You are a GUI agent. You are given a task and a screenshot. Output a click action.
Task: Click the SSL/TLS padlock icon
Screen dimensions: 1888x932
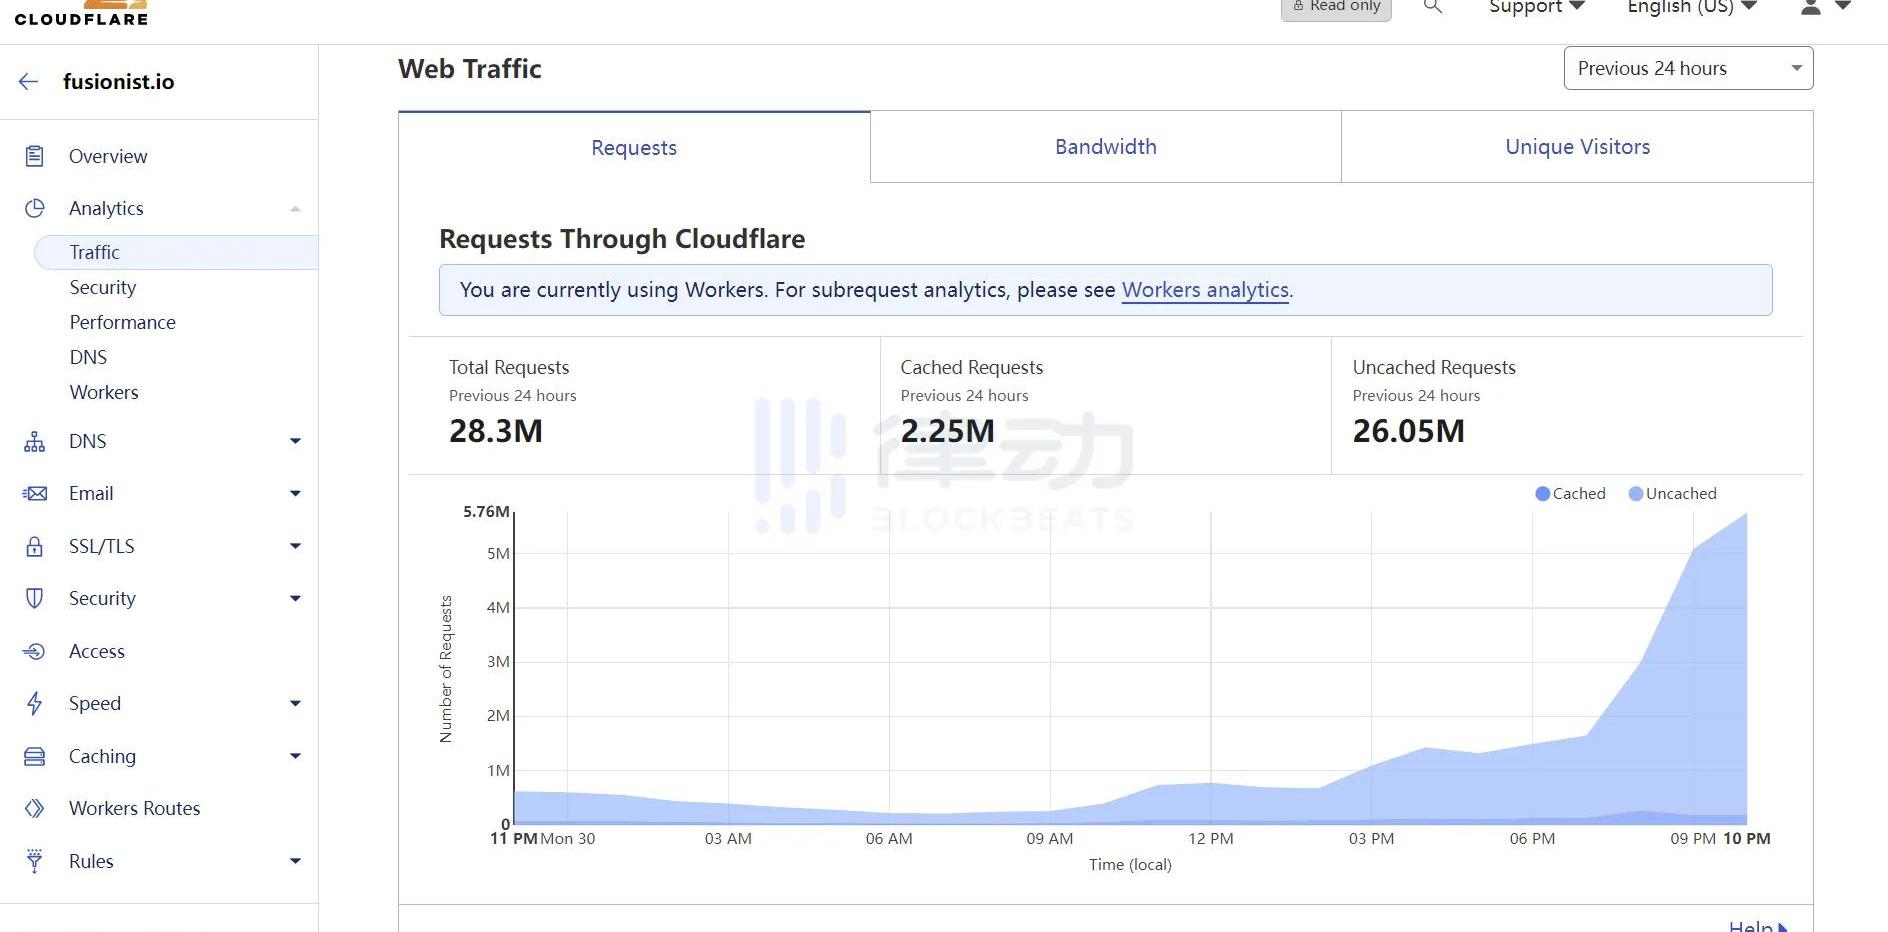(35, 546)
